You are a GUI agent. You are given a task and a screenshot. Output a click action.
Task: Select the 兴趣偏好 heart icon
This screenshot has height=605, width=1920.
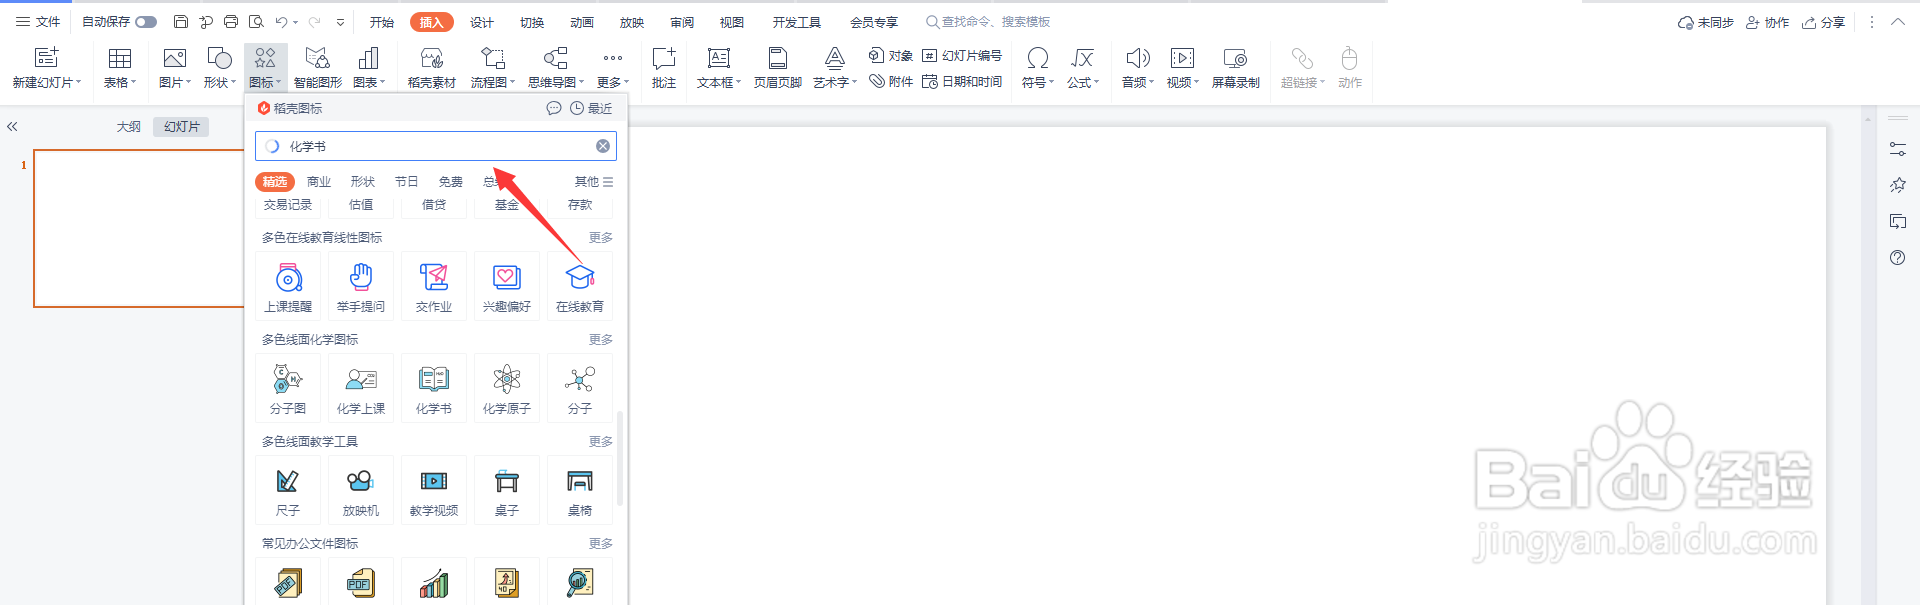[x=507, y=286]
